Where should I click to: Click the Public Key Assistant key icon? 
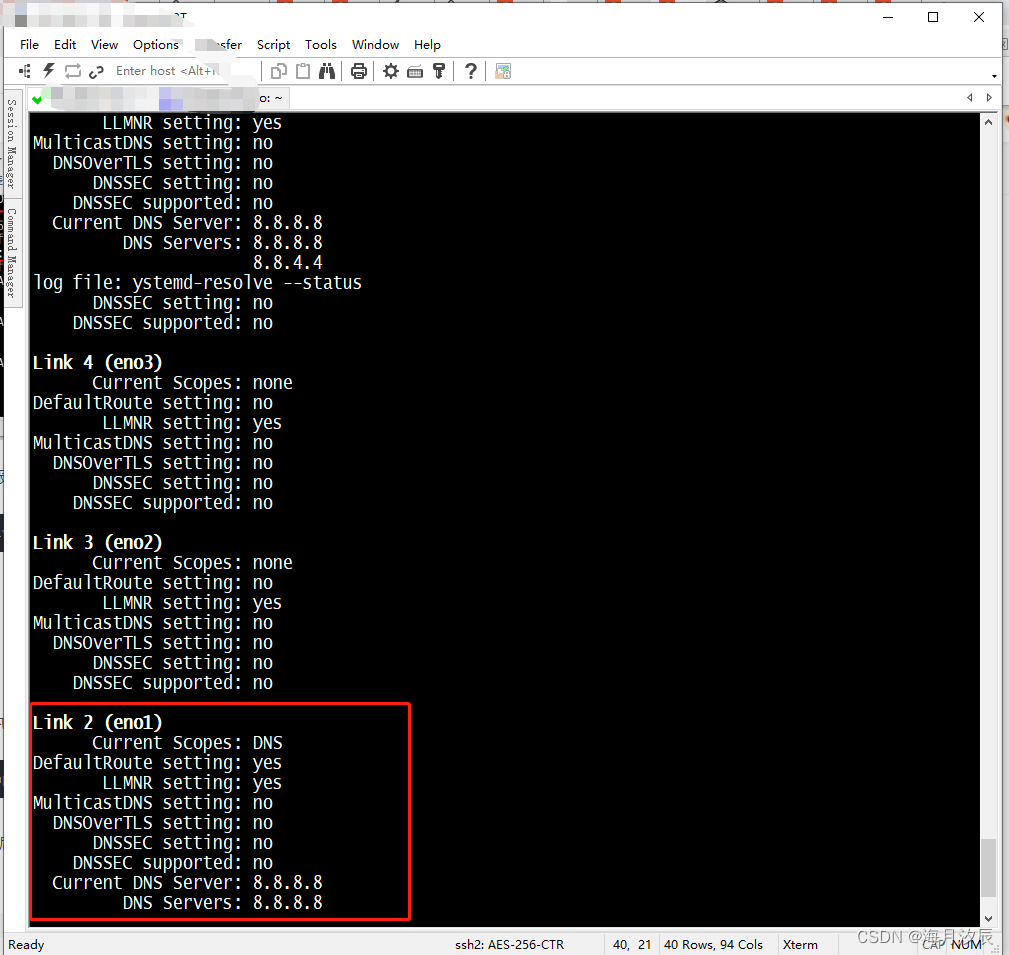(x=439, y=71)
